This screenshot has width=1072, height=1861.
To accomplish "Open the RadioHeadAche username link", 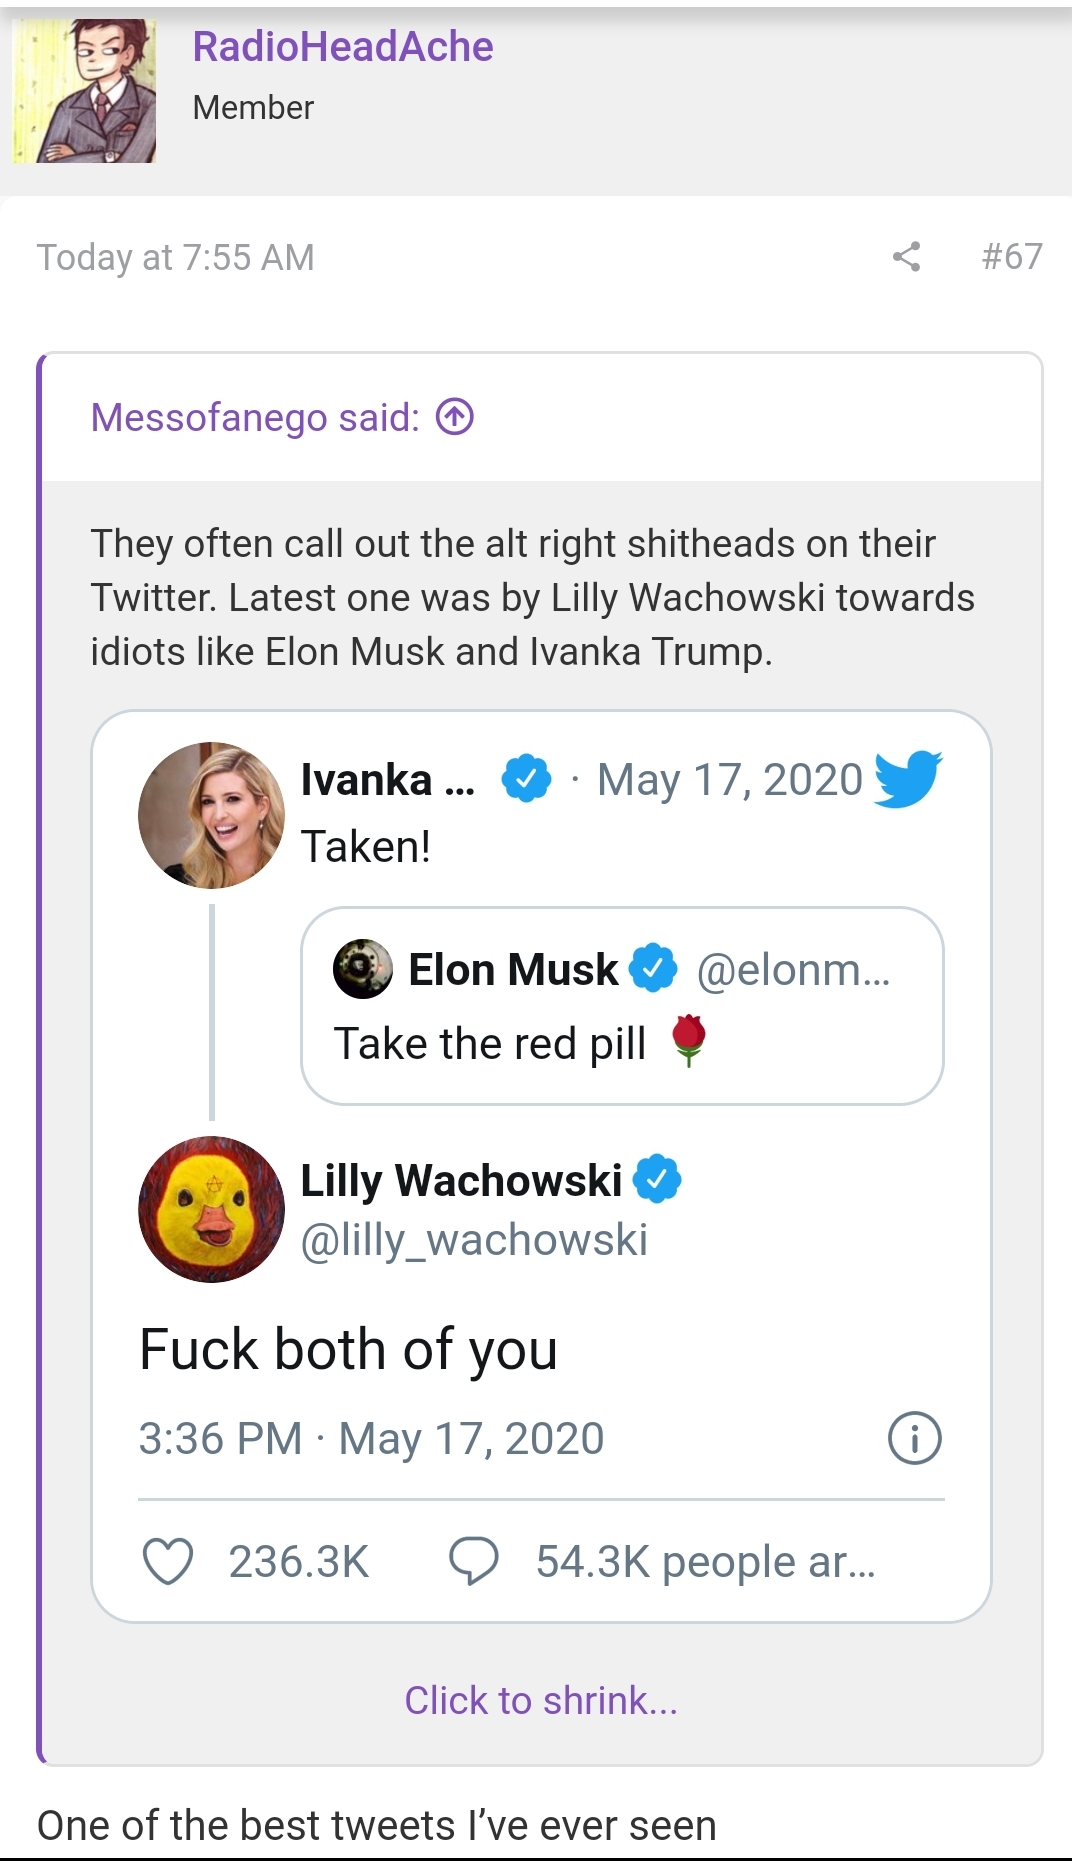I will pos(343,47).
